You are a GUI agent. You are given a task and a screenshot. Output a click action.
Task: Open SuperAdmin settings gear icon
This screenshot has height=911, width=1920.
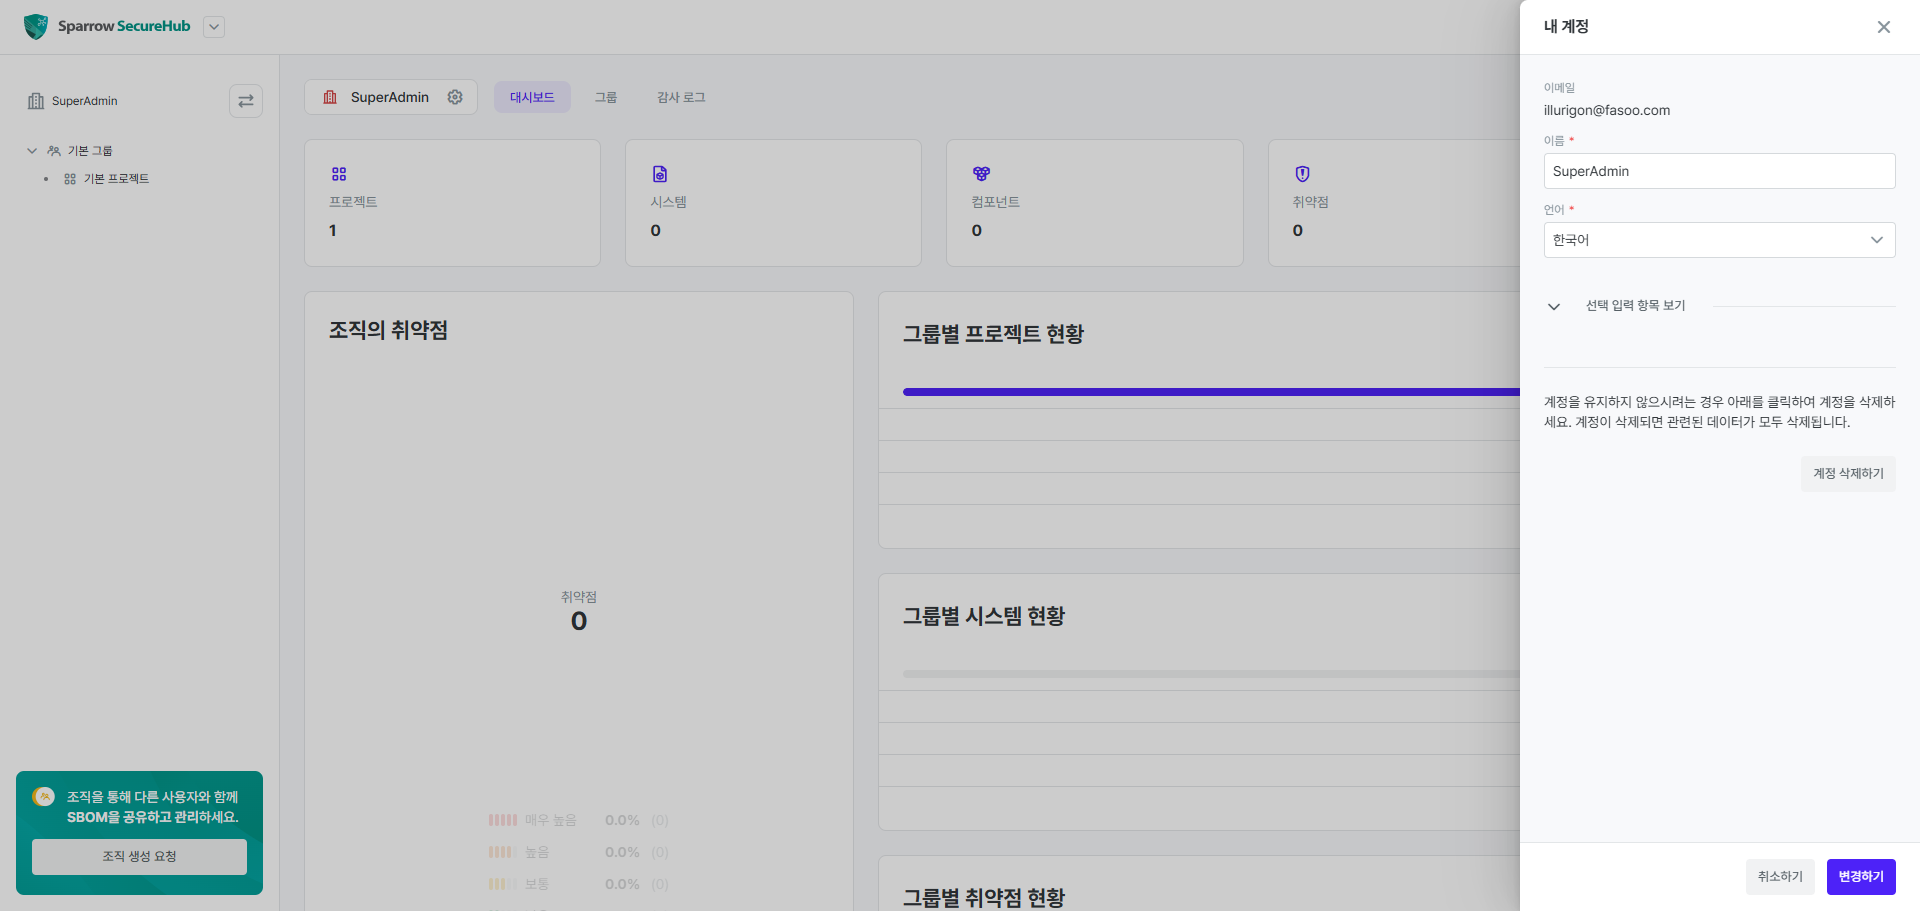[455, 97]
